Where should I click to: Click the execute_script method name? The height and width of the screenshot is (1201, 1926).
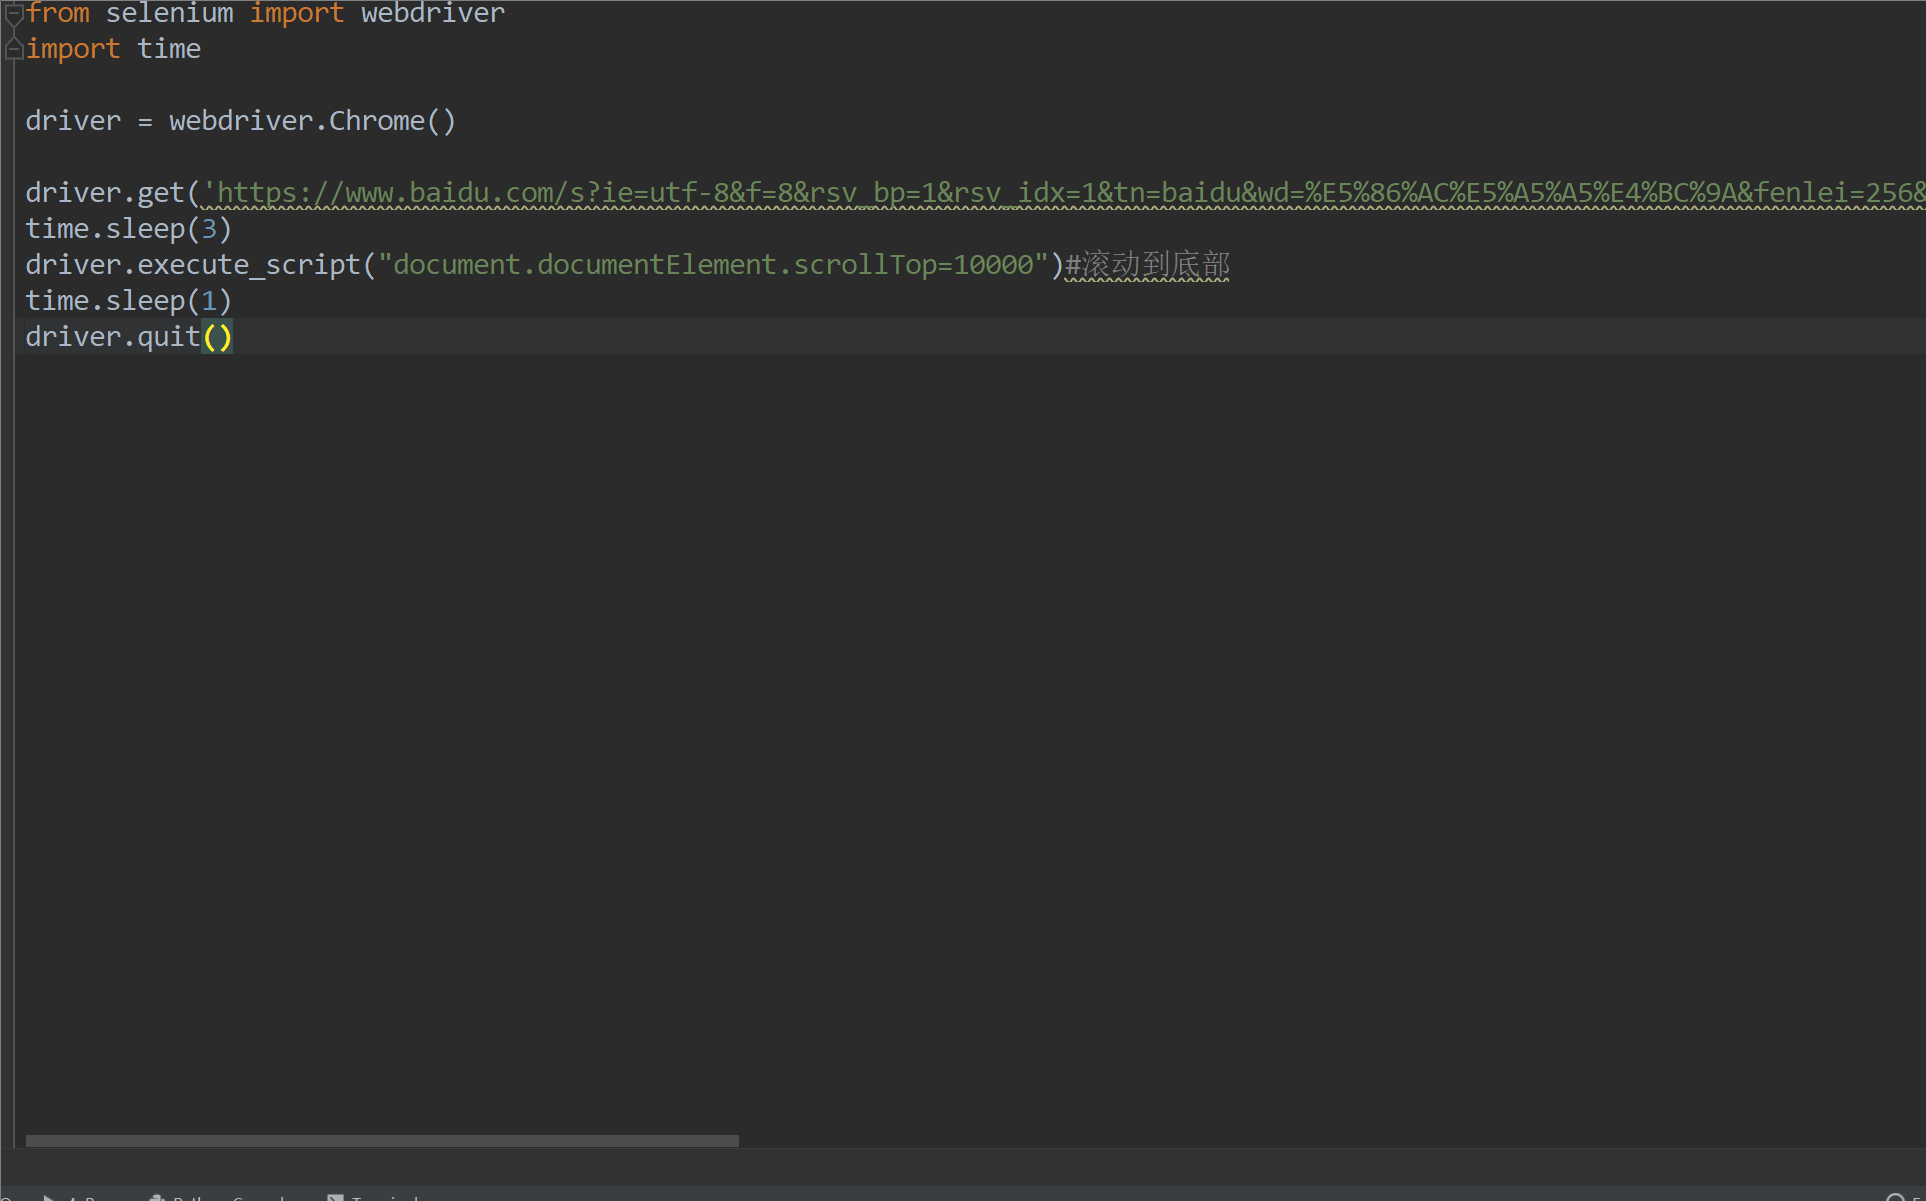[248, 265]
